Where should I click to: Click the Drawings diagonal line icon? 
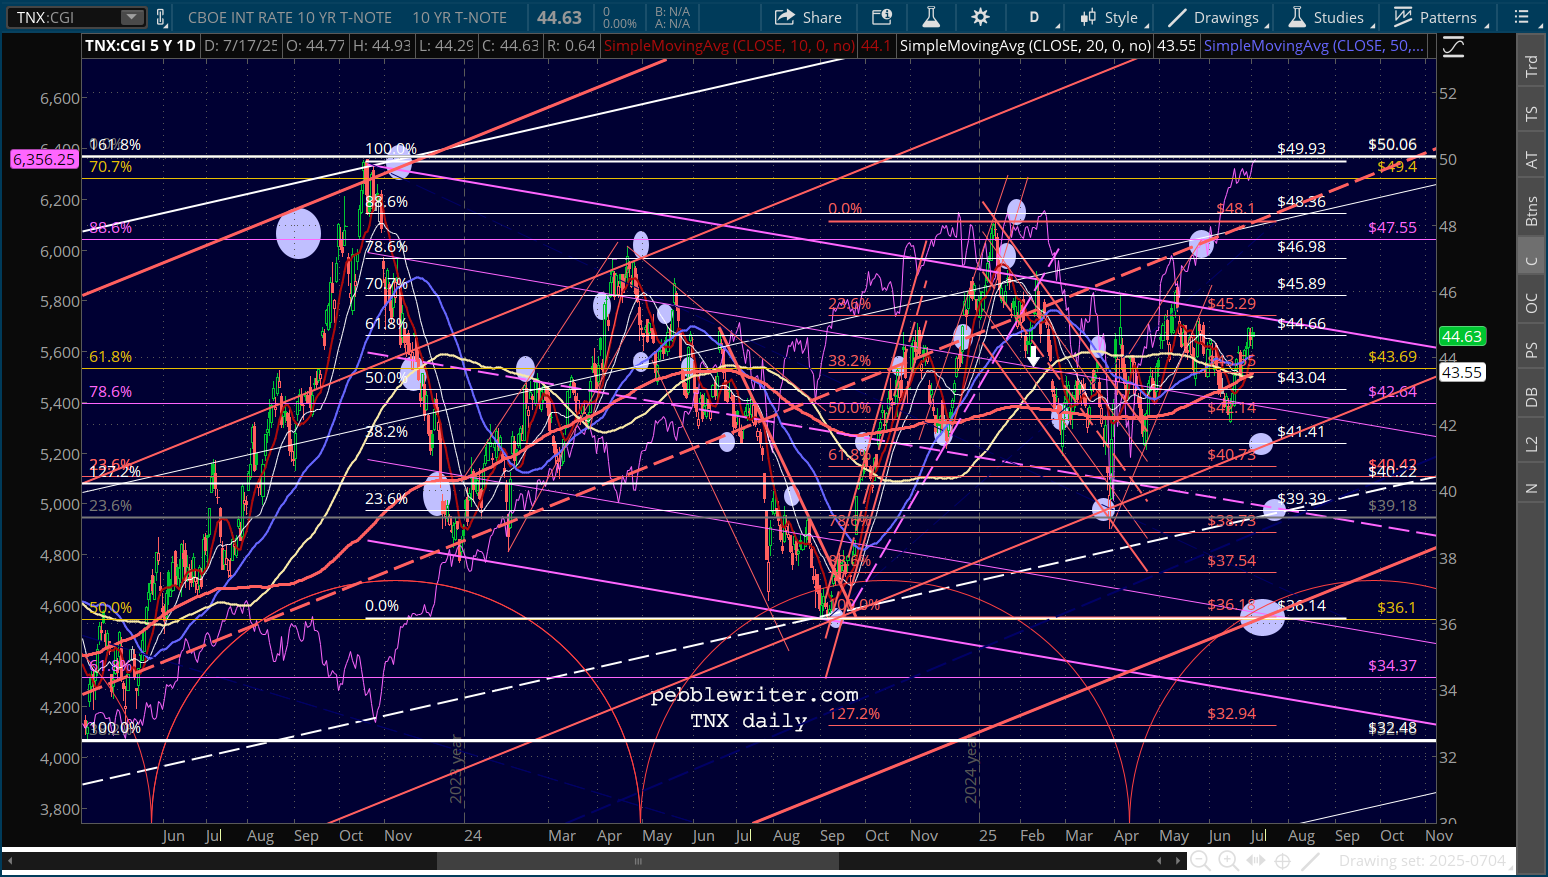[x=1177, y=17]
